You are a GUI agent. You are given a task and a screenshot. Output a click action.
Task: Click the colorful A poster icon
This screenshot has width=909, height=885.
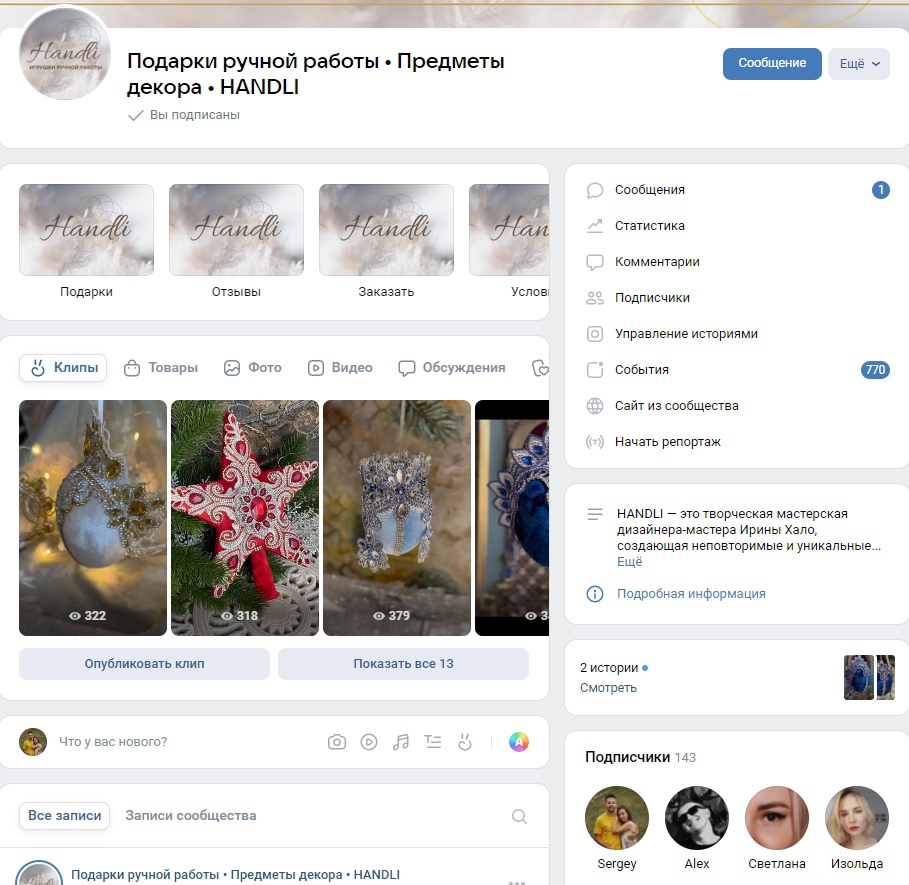click(519, 742)
